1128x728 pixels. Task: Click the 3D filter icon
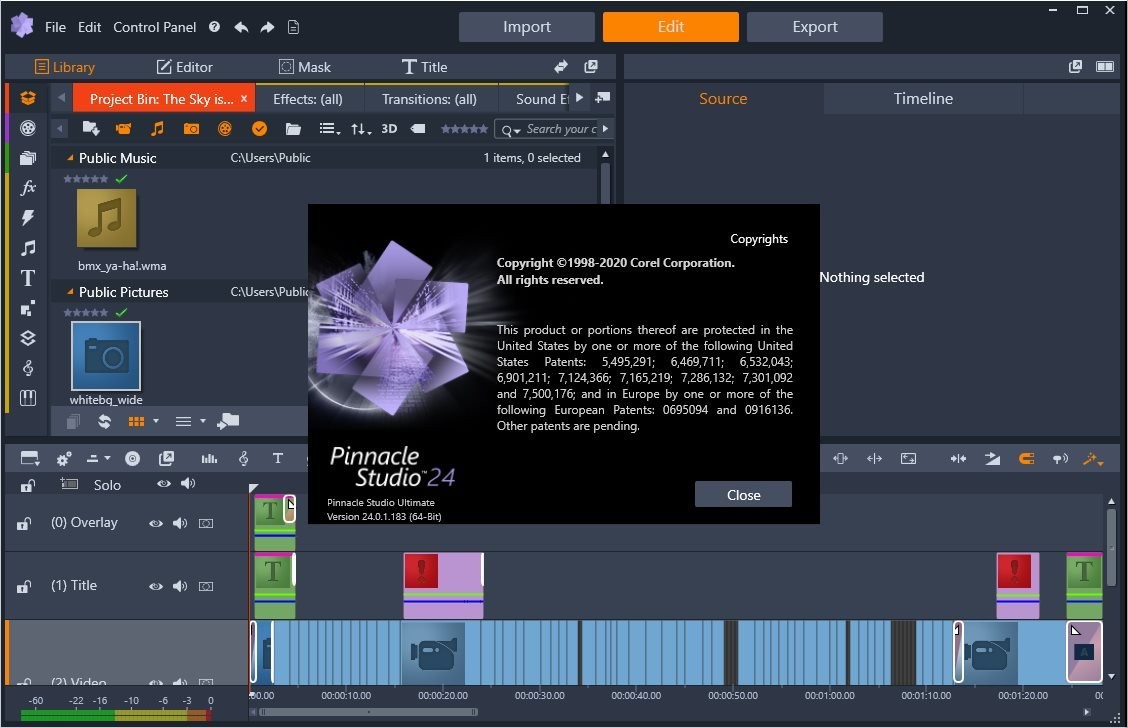(x=389, y=129)
